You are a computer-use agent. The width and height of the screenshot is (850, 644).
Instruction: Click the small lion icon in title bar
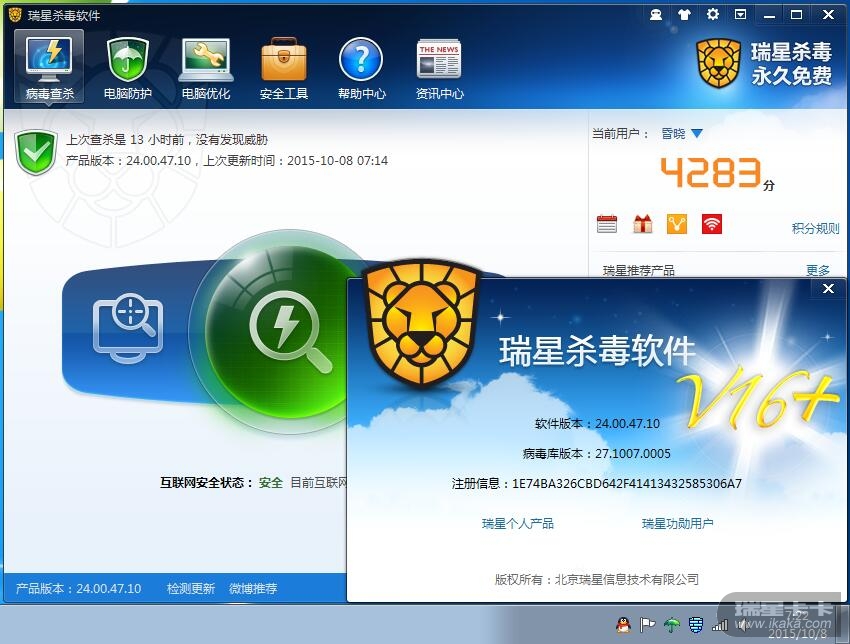point(15,15)
